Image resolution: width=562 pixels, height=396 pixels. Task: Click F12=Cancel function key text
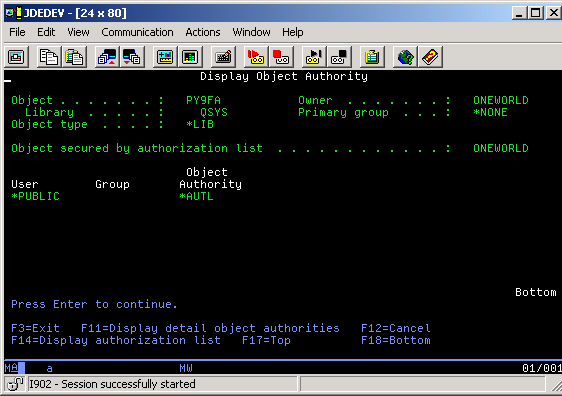coord(396,328)
